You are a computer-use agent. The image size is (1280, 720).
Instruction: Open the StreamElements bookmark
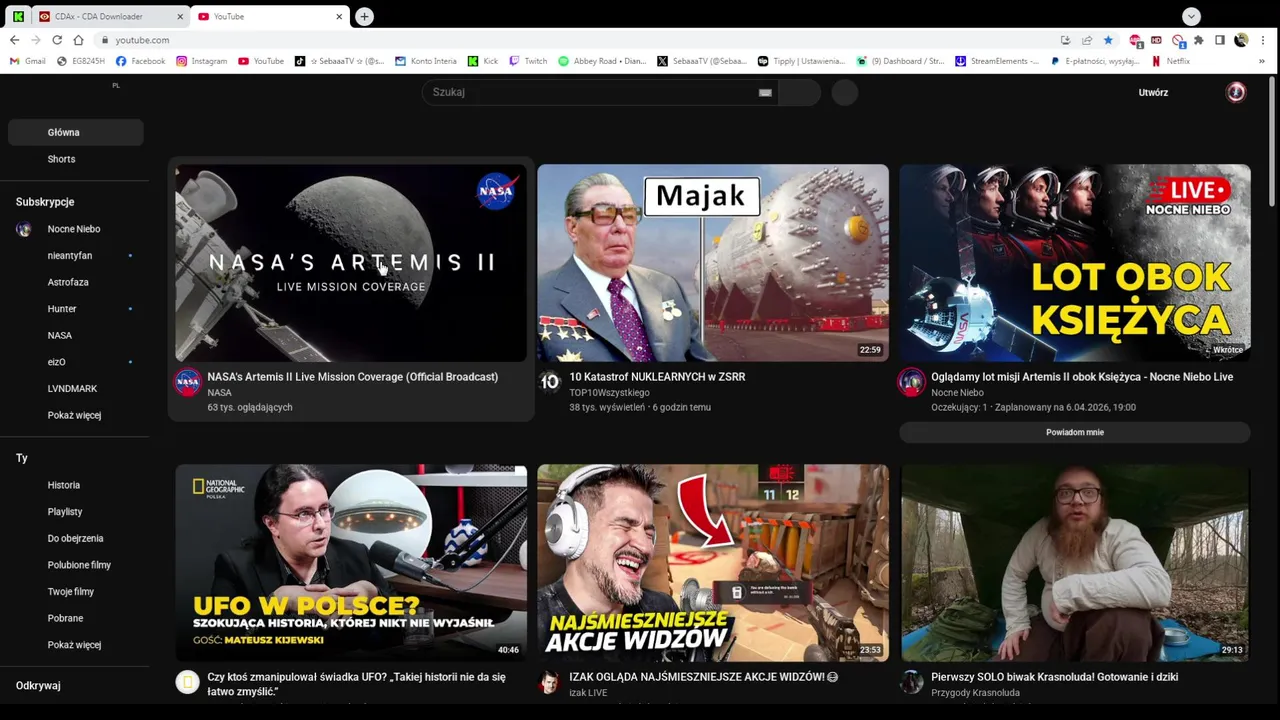pos(998,61)
